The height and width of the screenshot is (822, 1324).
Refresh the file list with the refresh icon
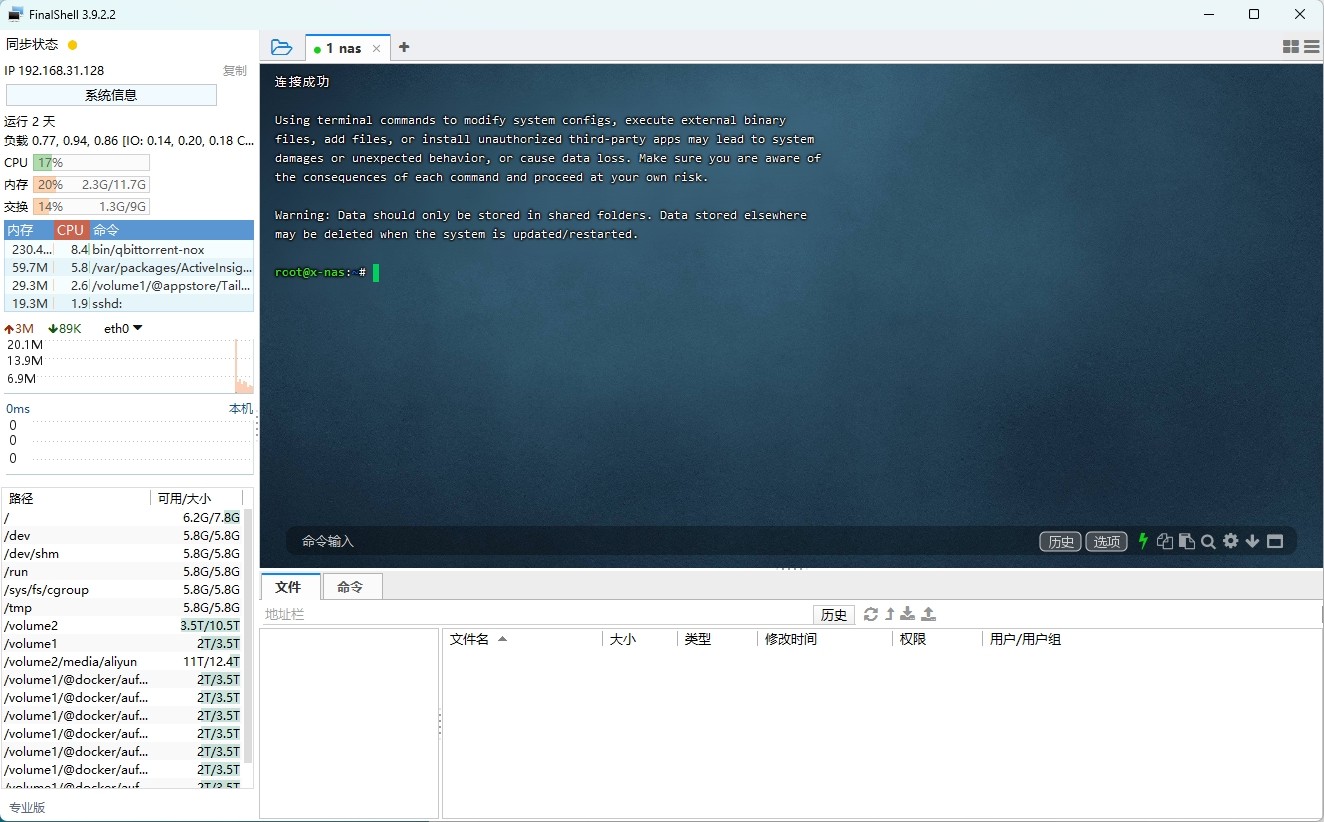(870, 613)
